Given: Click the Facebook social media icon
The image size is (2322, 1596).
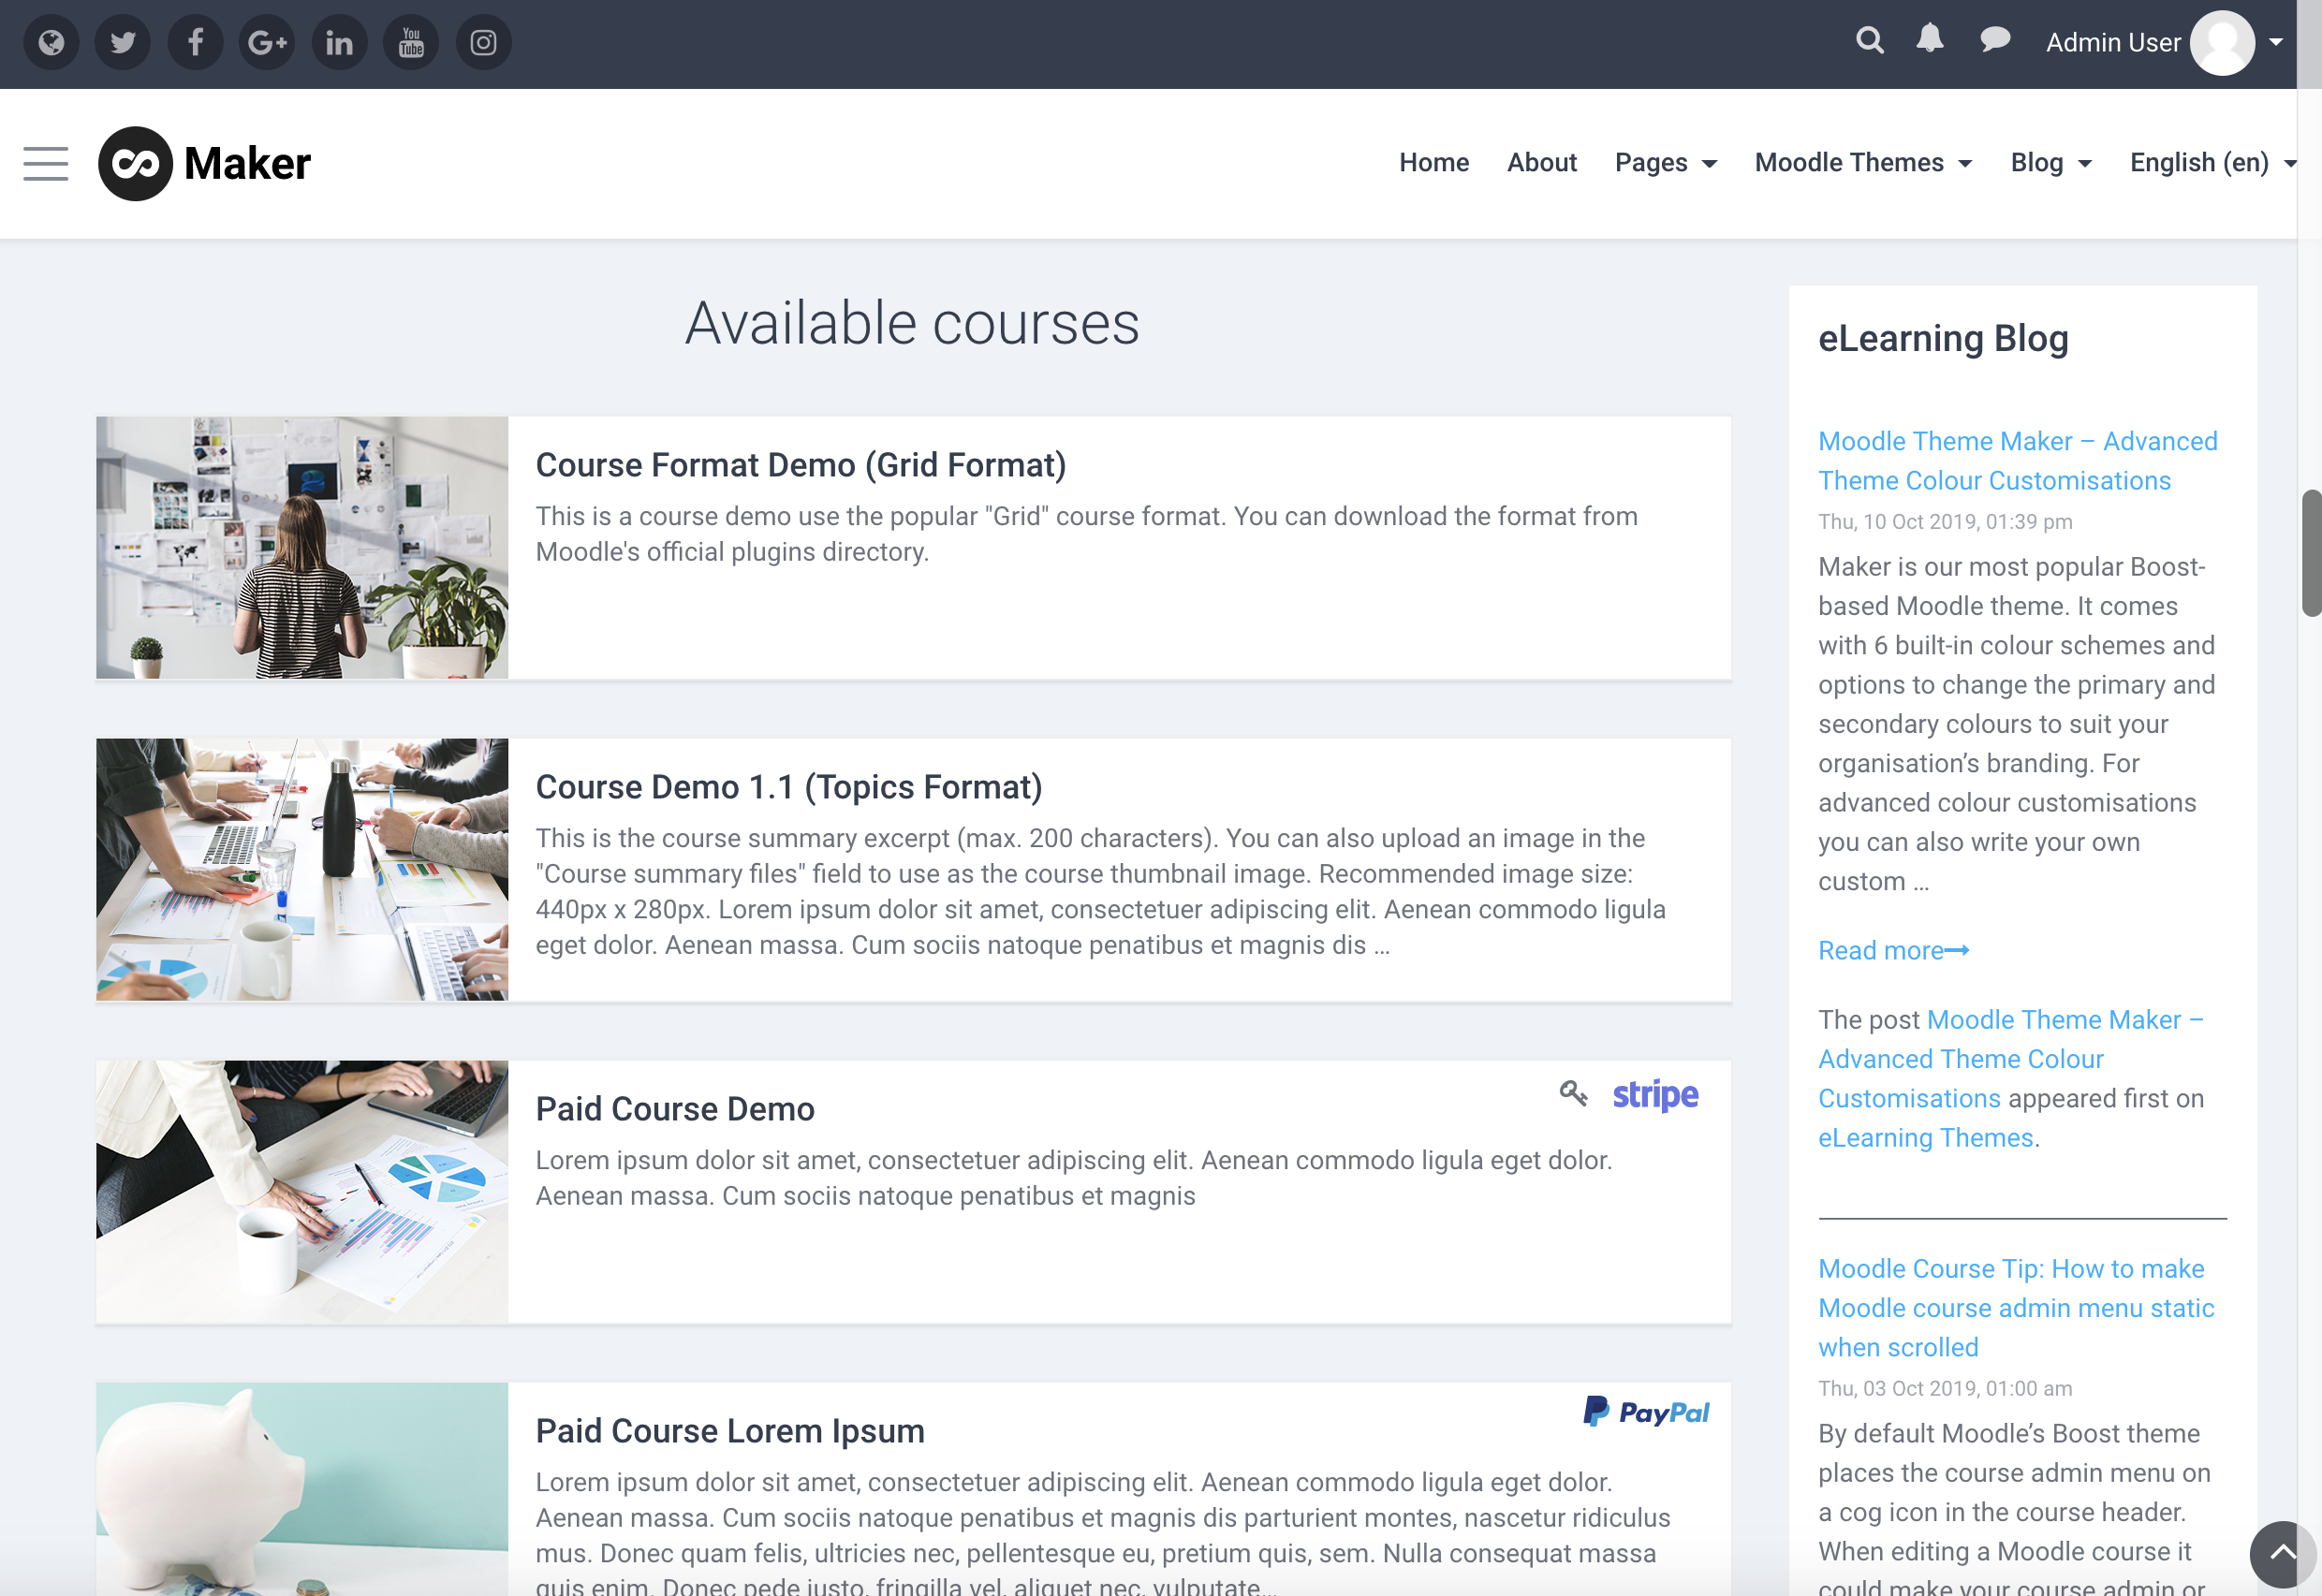Looking at the screenshot, I should click(196, 40).
